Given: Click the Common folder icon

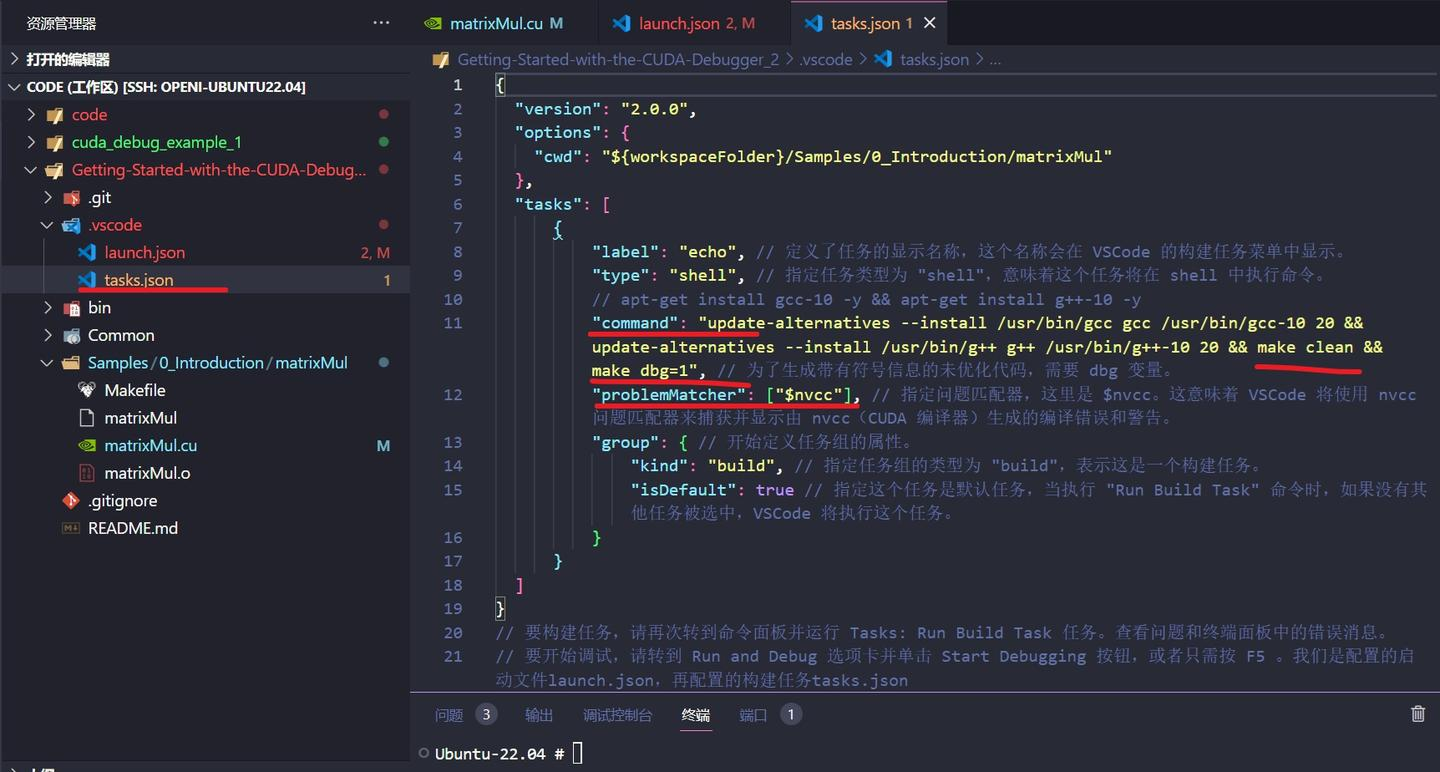Looking at the screenshot, I should (71, 335).
